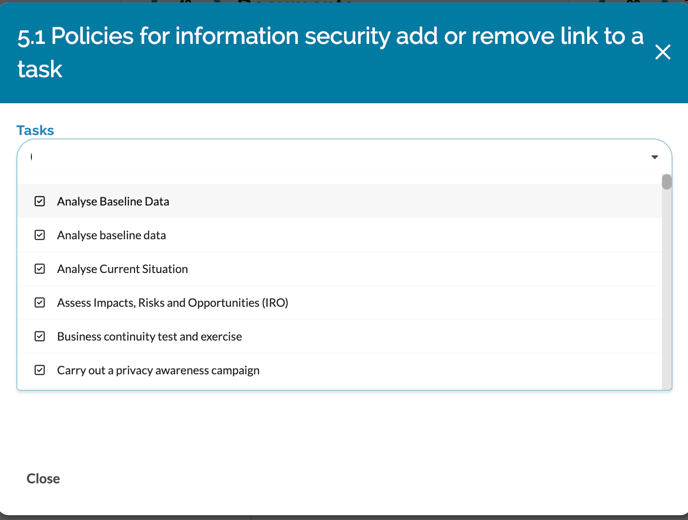Click lower scrollbar track of task list
This screenshot has width=688, height=520.
[667, 330]
